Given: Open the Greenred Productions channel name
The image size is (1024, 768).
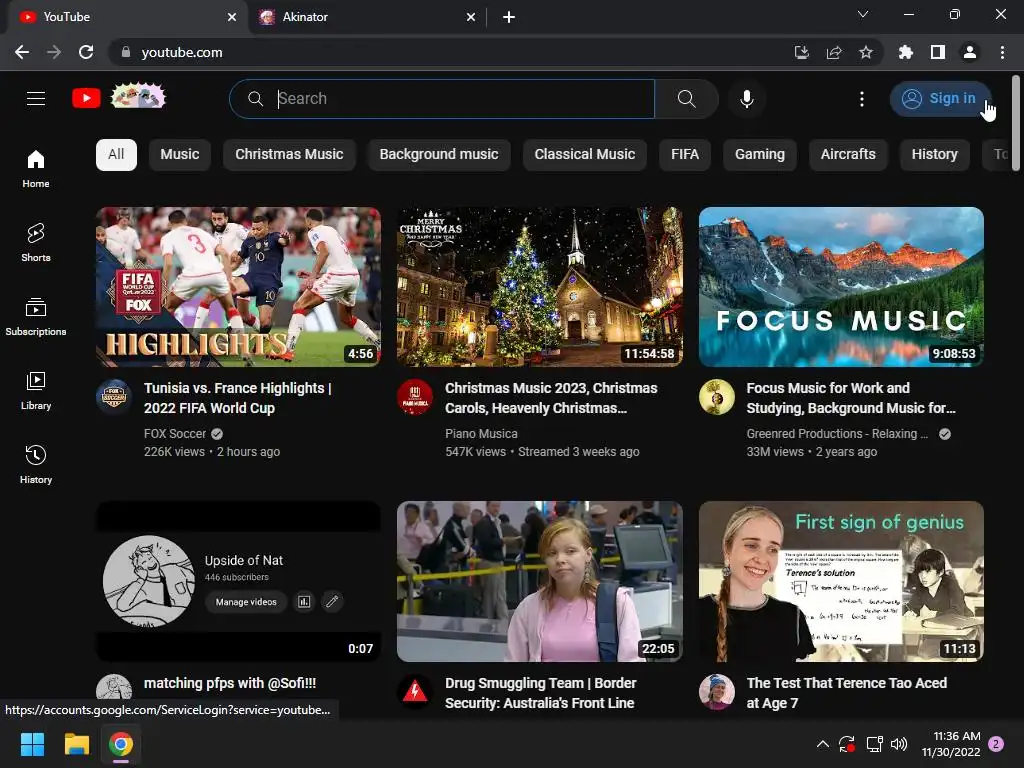Looking at the screenshot, I should pyautogui.click(x=837, y=434).
